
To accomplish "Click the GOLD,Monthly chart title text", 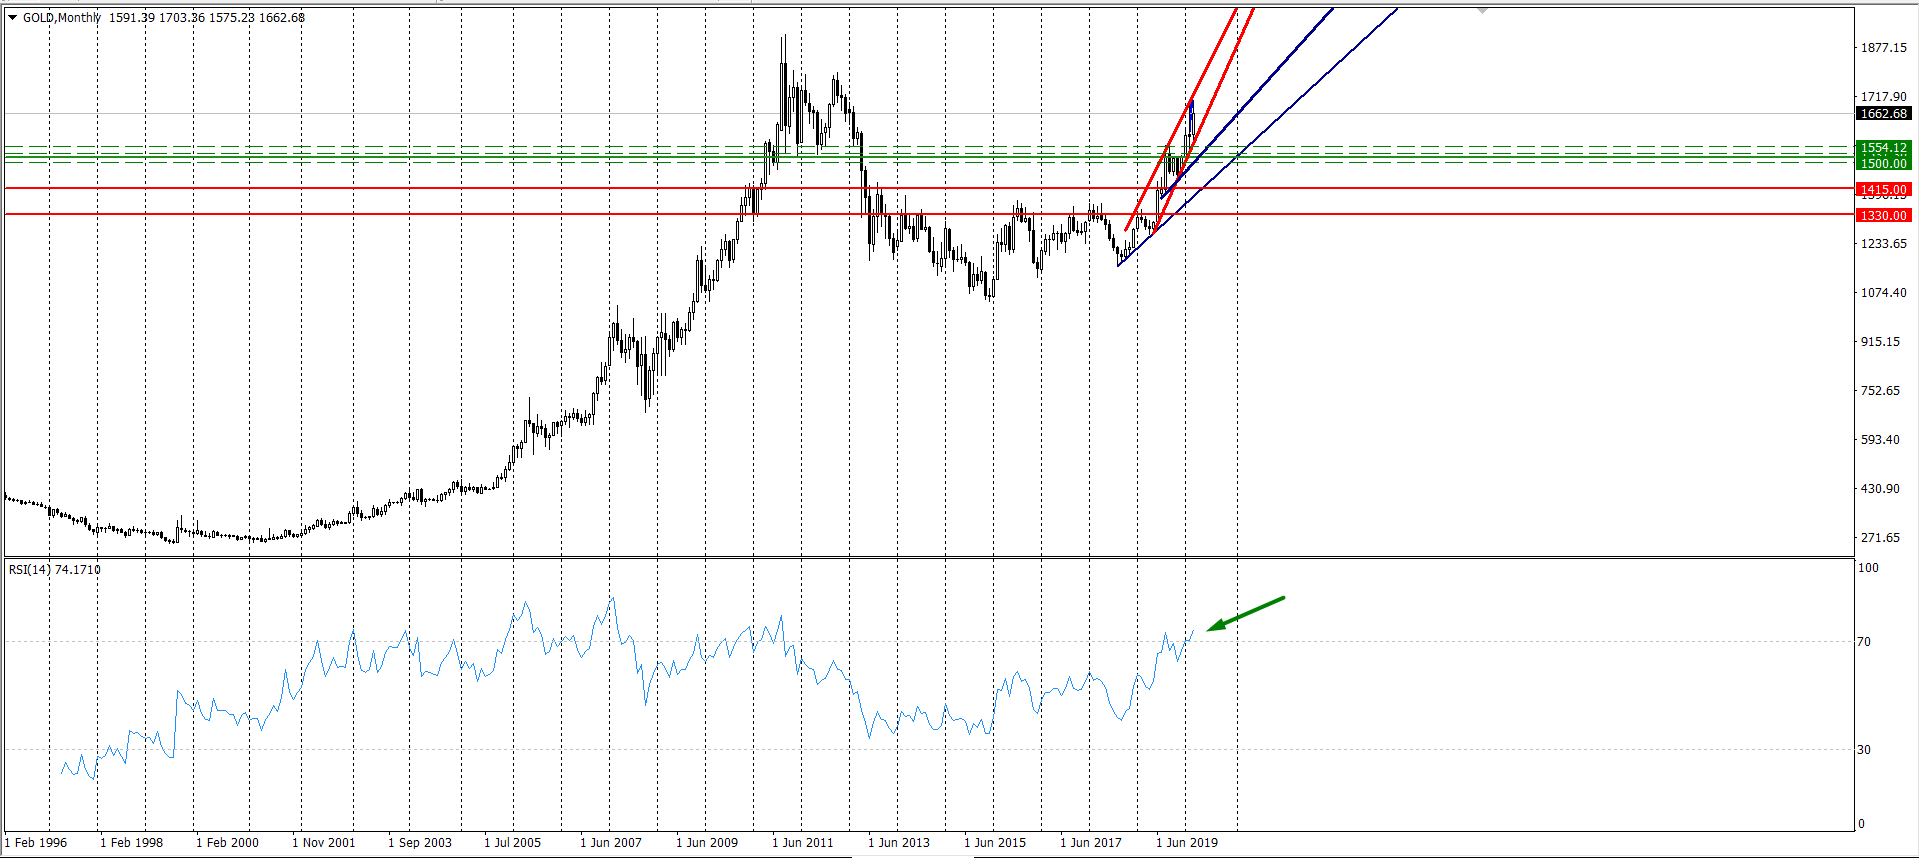I will click(x=62, y=18).
